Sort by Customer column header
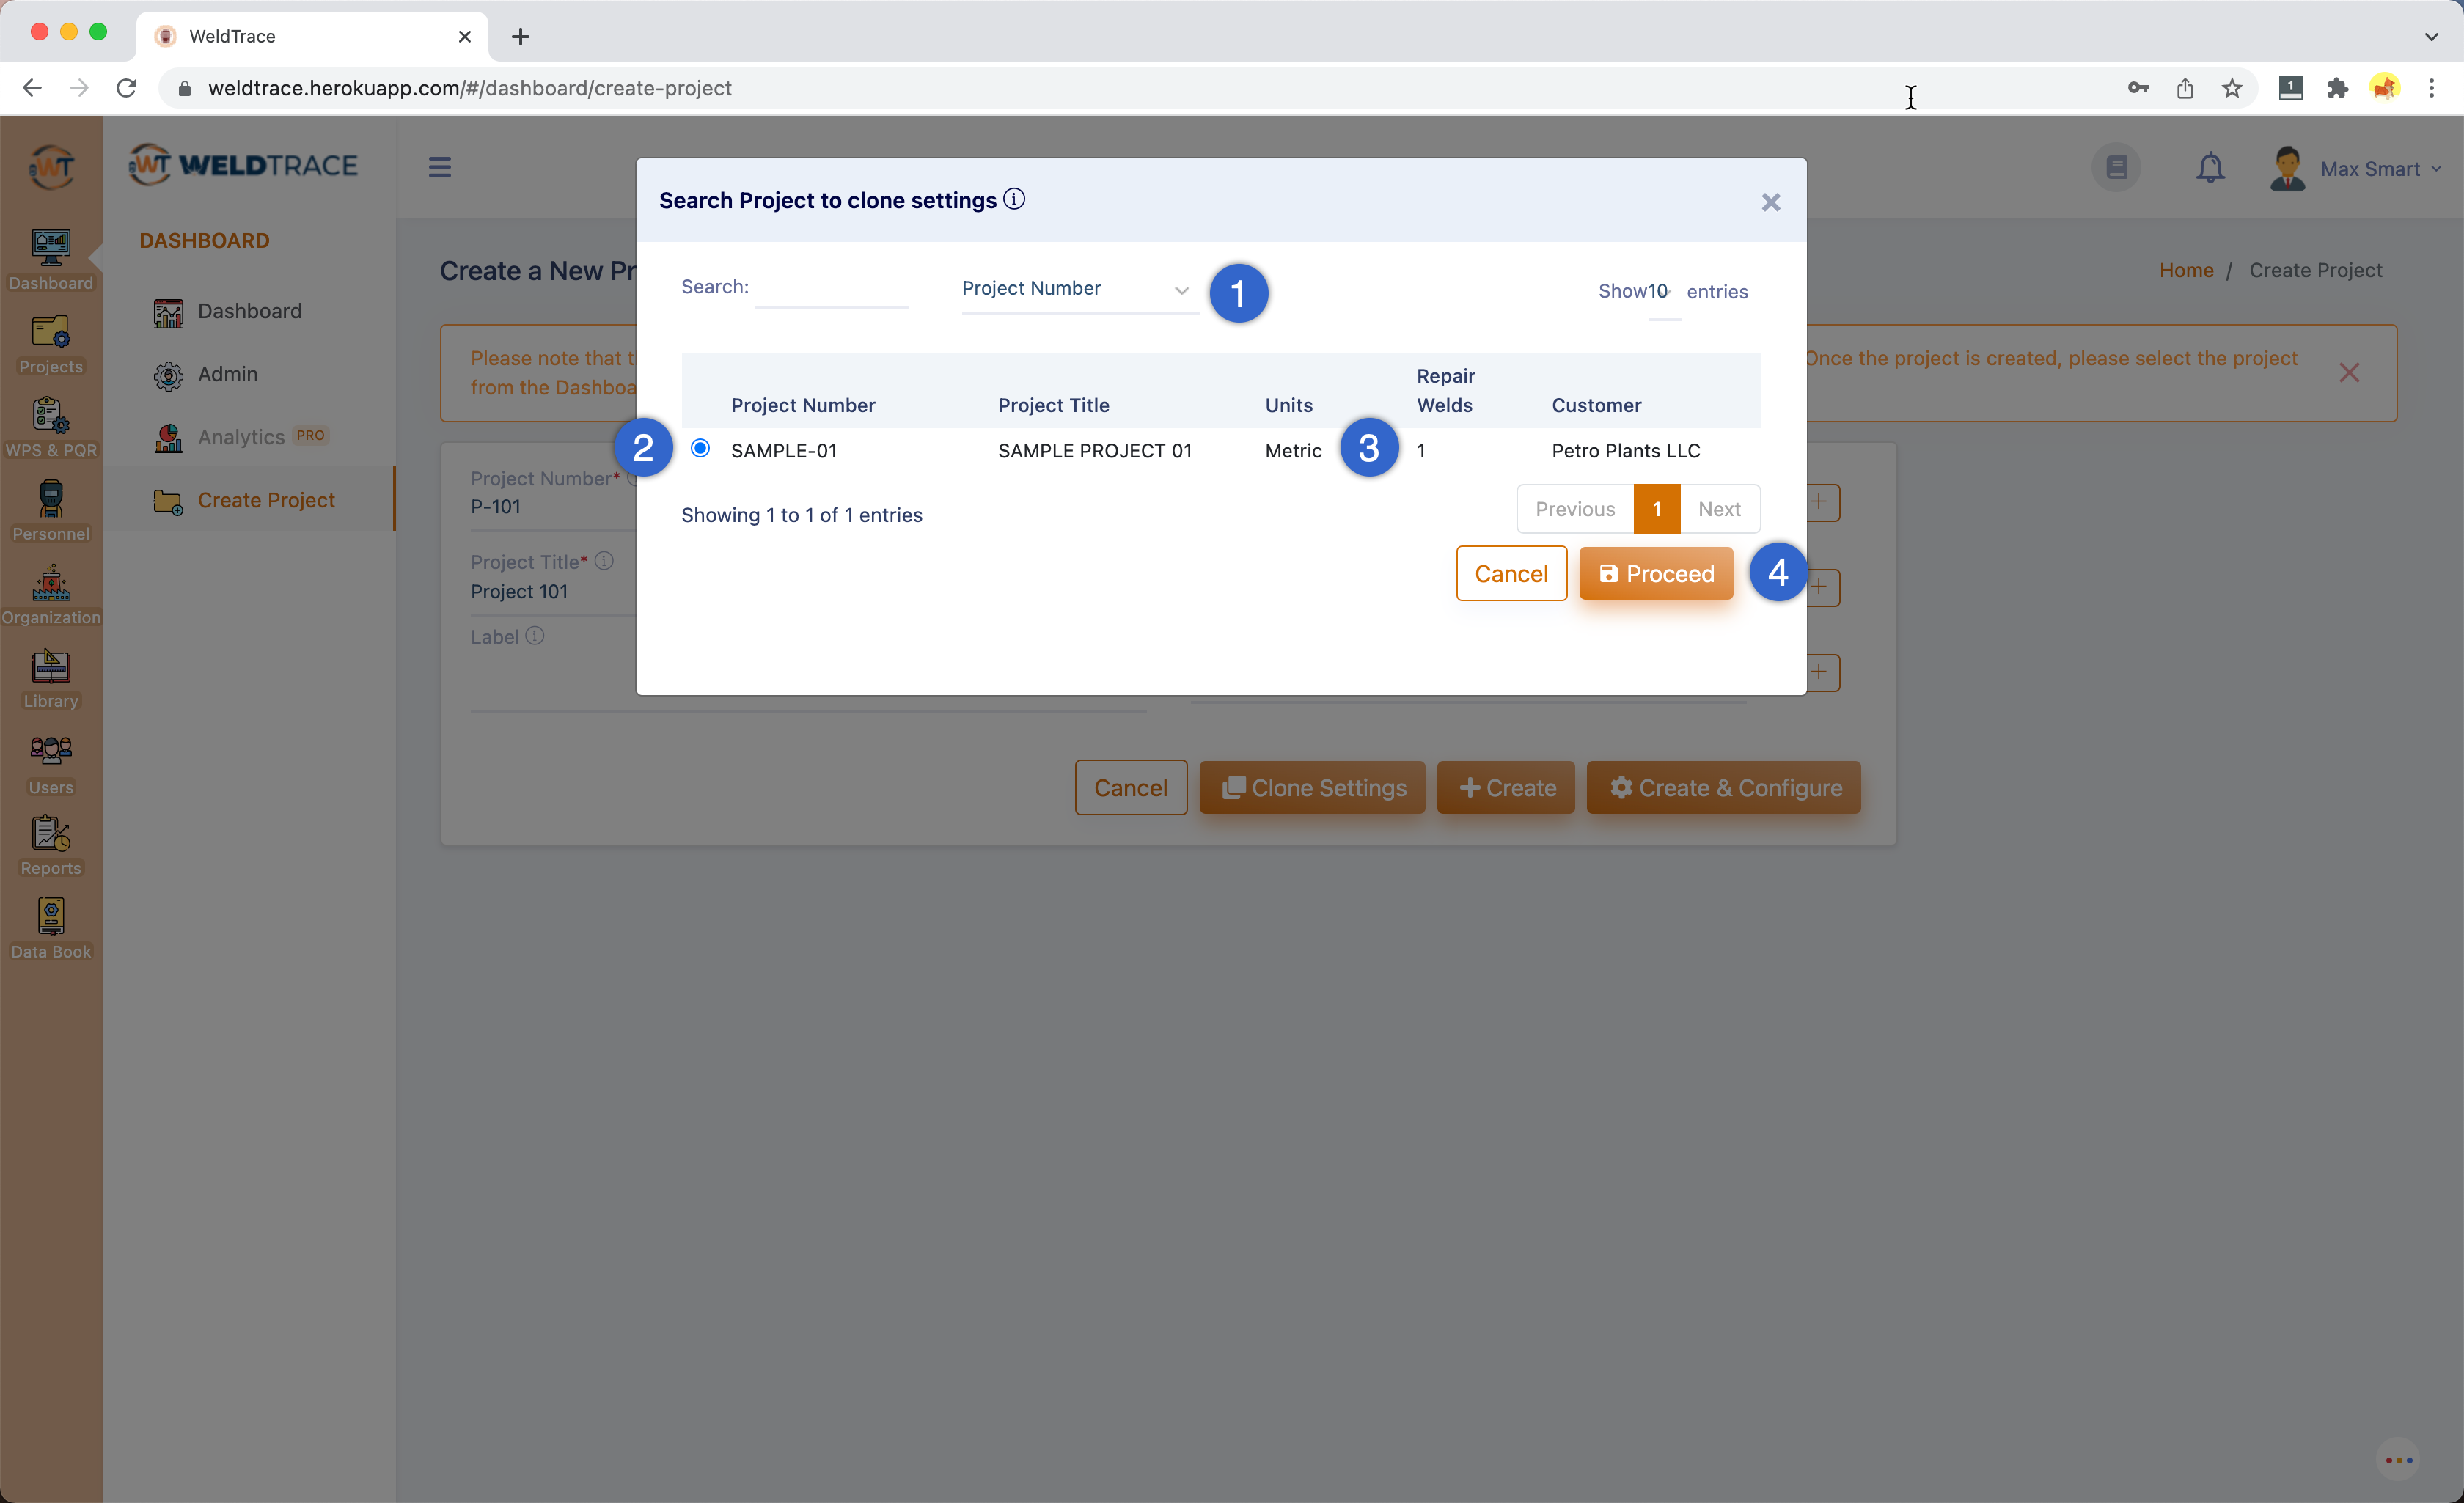This screenshot has width=2464, height=1503. (x=1596, y=405)
